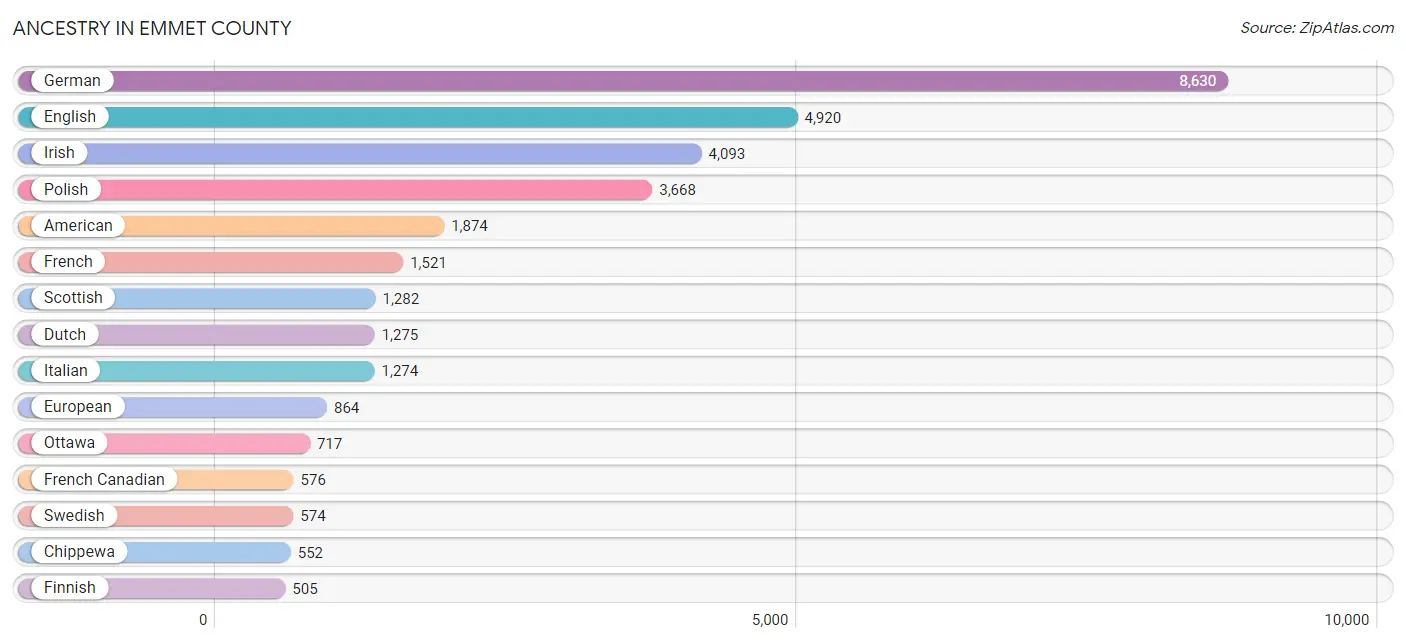
Task: Select the Irish label pill
Action: pos(59,153)
